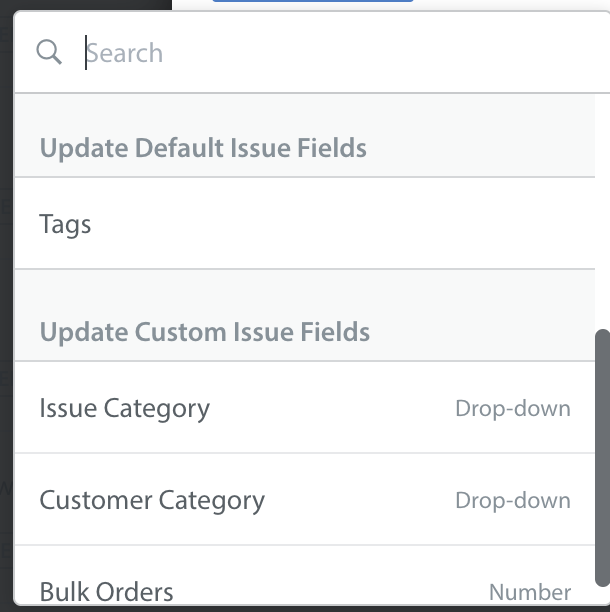Click the Drop-down label beside Issue Category
The height and width of the screenshot is (612, 610).
tap(513, 409)
